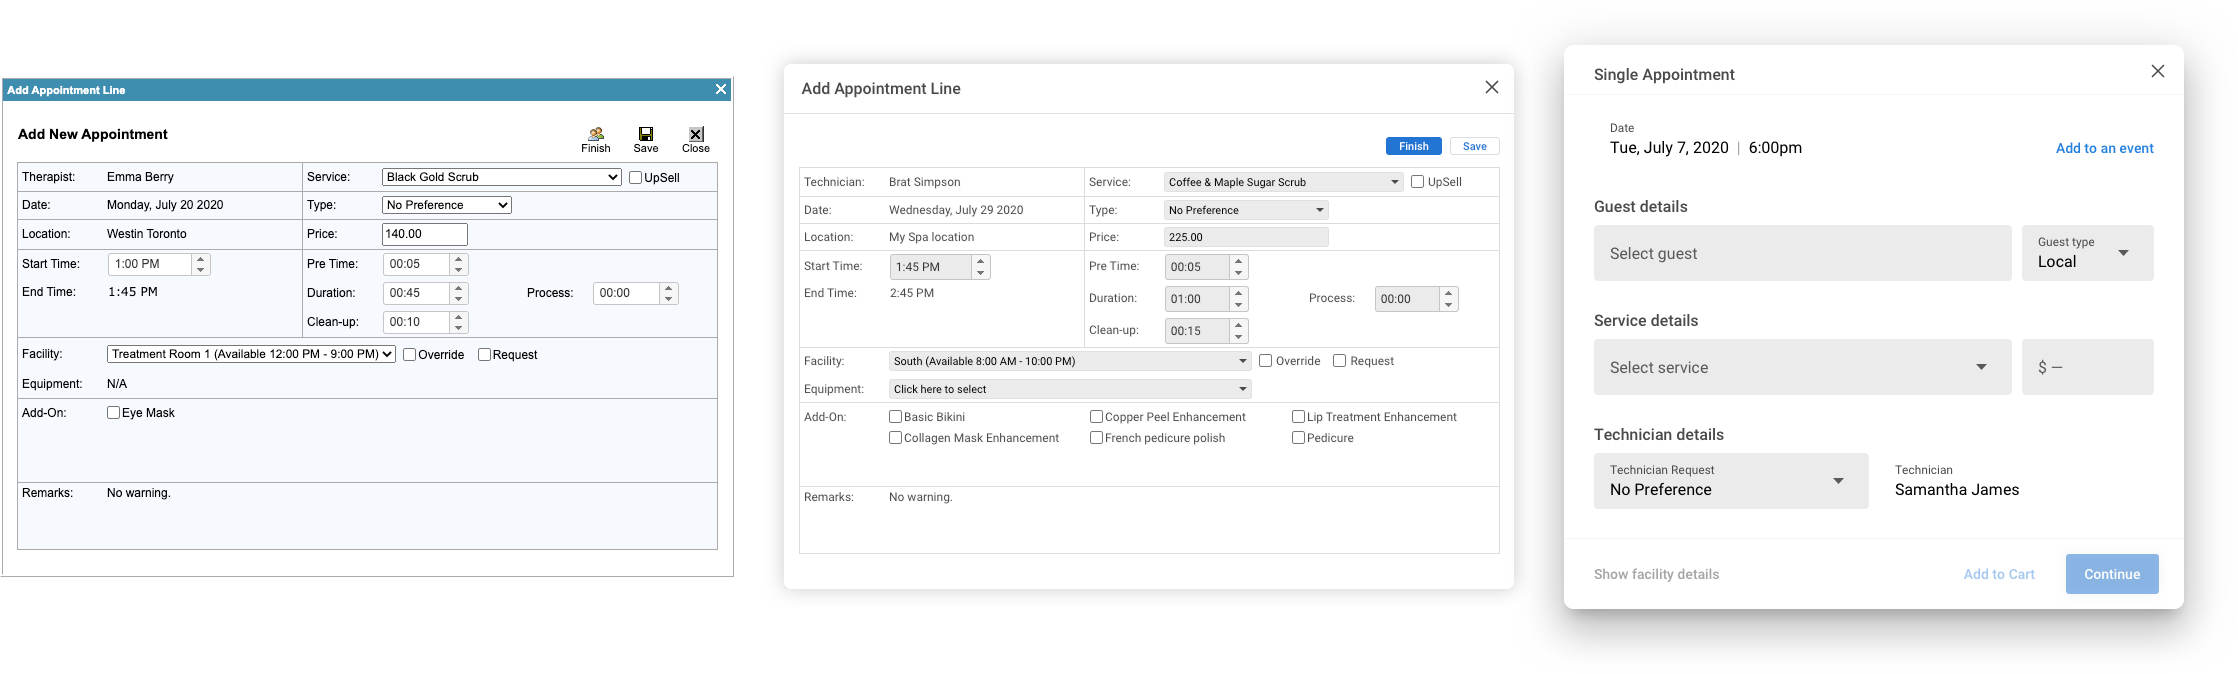The image size is (2238, 674).
Task: Open Equipment 'Click here to select' dropdown
Action: pyautogui.click(x=1069, y=389)
